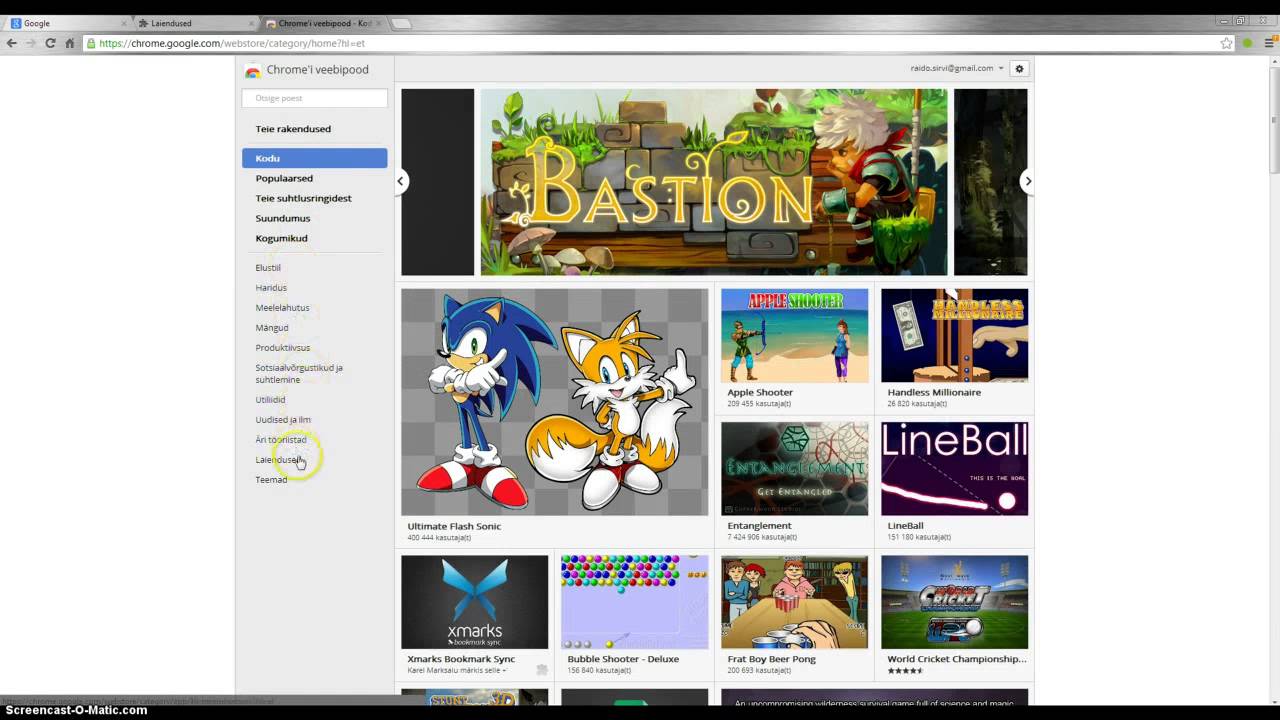Show next banner with right arrow

[x=1027, y=181]
